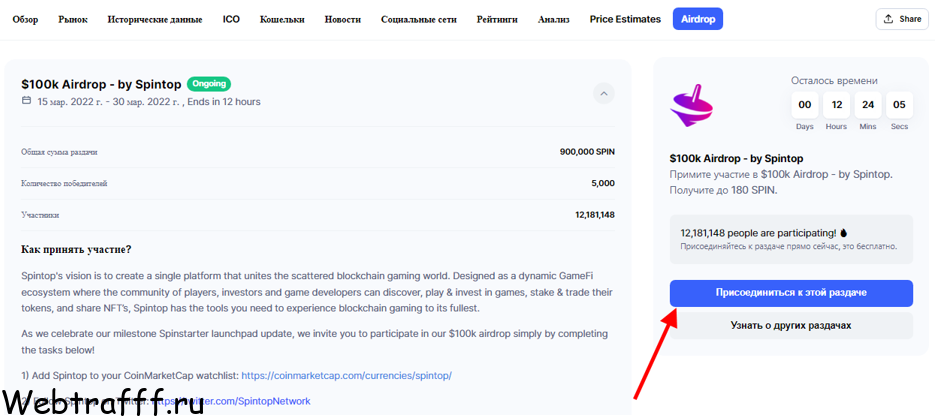Click the Осталось времени label
Screen dimensions: 935x417
(x=834, y=81)
